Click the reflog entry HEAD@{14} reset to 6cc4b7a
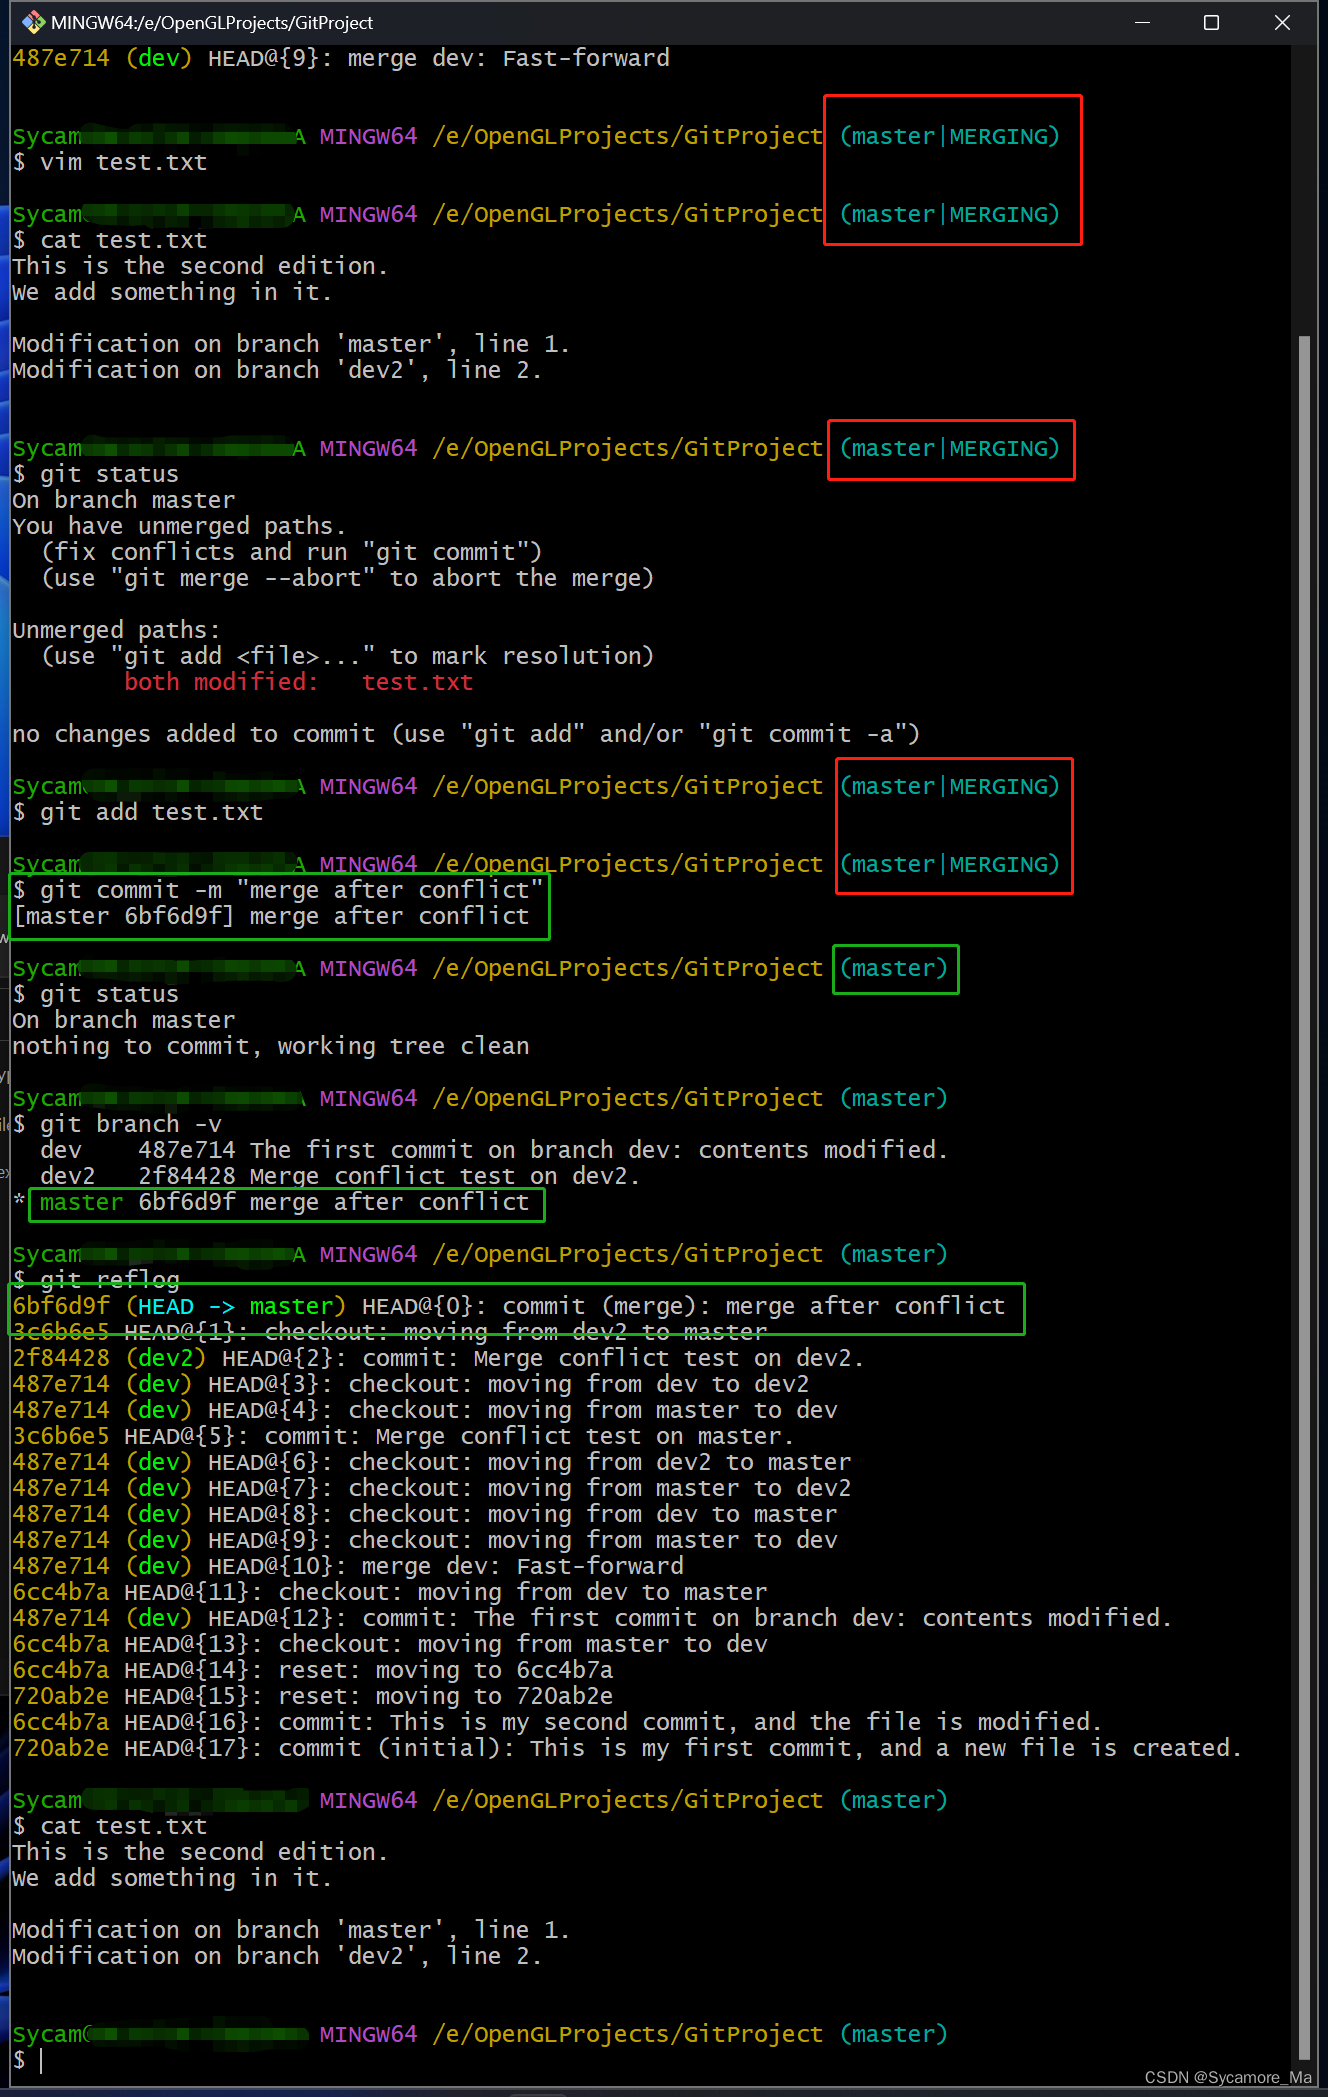 312,1670
